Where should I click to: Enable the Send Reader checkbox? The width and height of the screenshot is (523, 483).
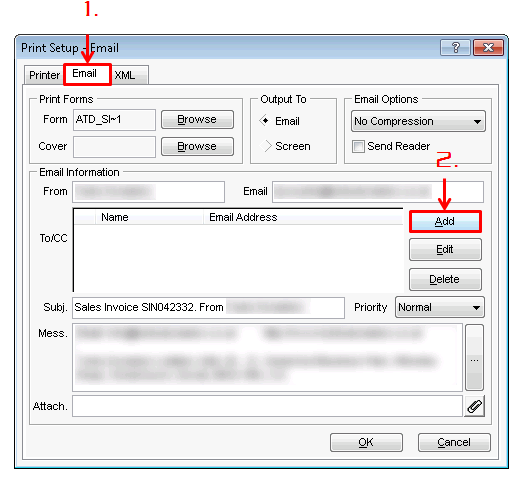click(x=358, y=146)
